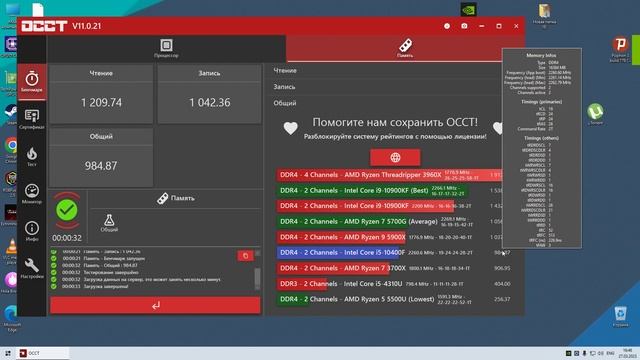640x360 pixels.
Task: Select the AMD Ryzen 9 5900X bar
Action: click(x=341, y=237)
